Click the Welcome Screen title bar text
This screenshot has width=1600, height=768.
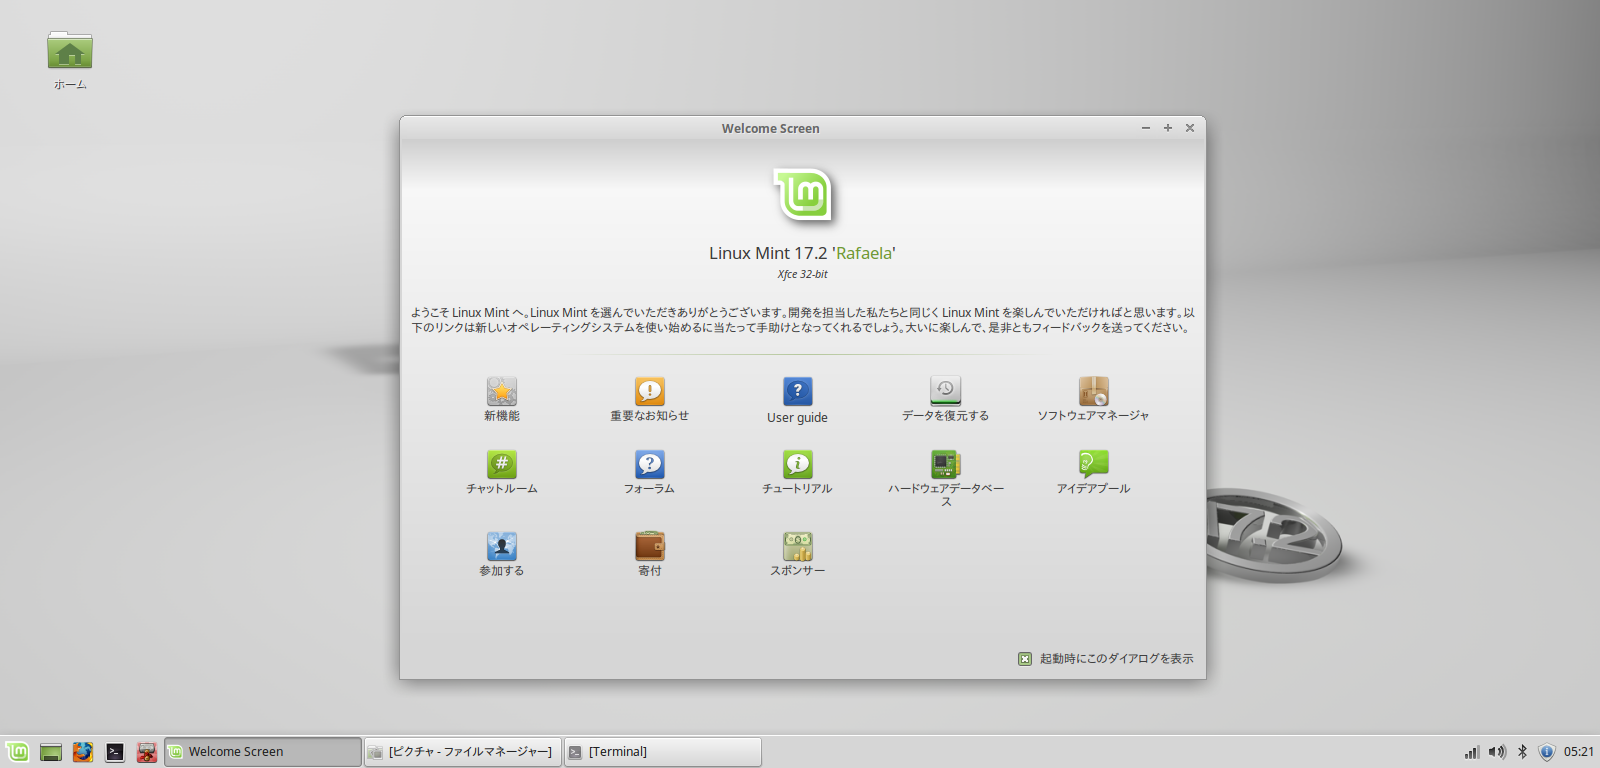pyautogui.click(x=771, y=128)
